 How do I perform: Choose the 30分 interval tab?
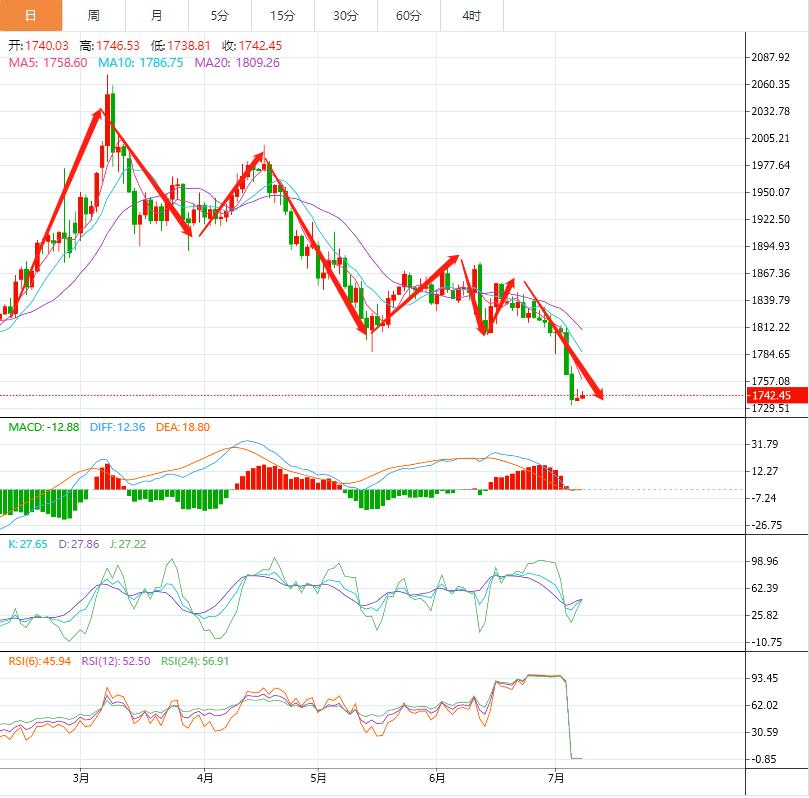345,15
